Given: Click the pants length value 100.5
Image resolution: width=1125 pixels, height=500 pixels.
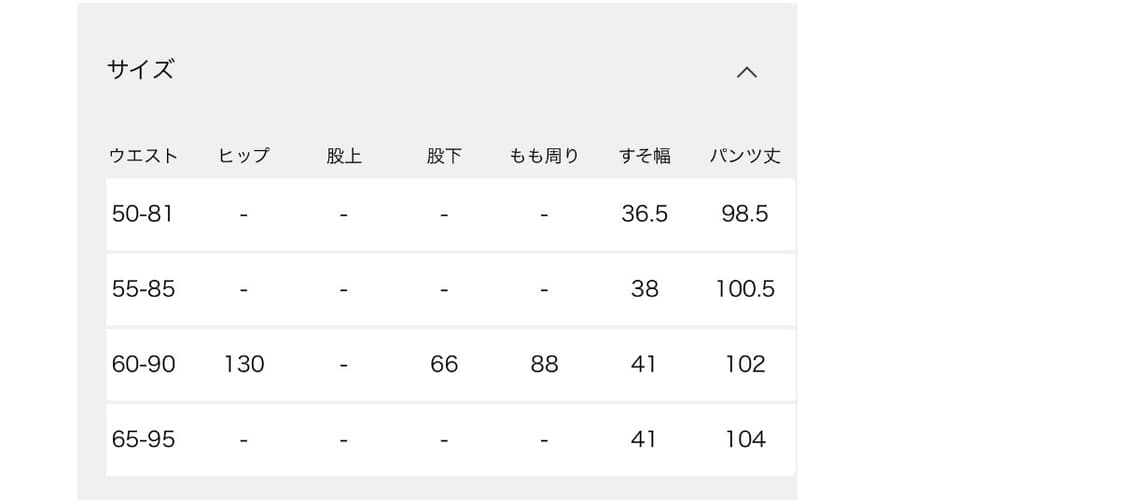Looking at the screenshot, I should coord(745,289).
